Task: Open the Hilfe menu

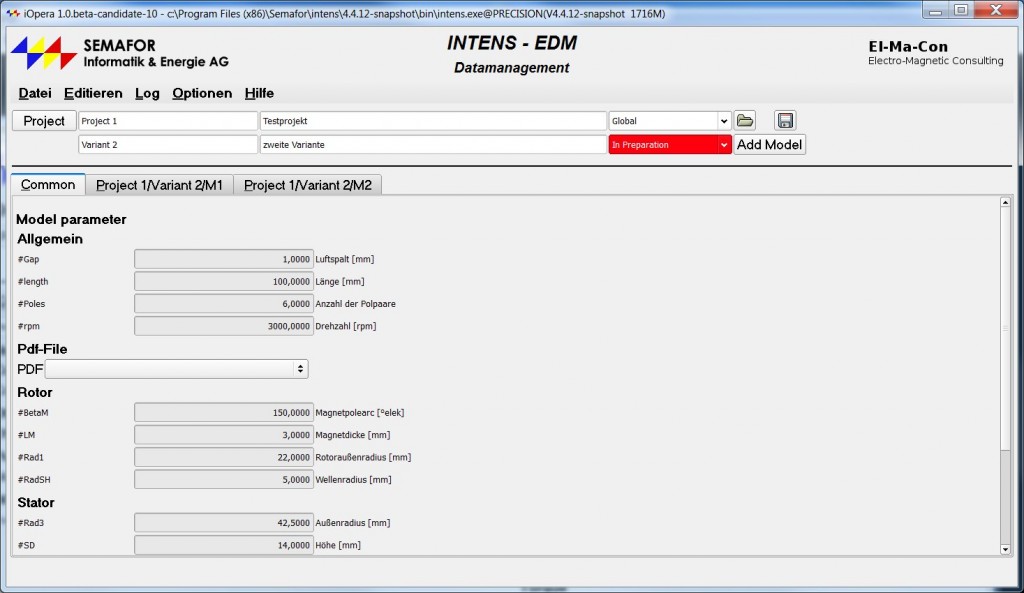Action: 259,93
